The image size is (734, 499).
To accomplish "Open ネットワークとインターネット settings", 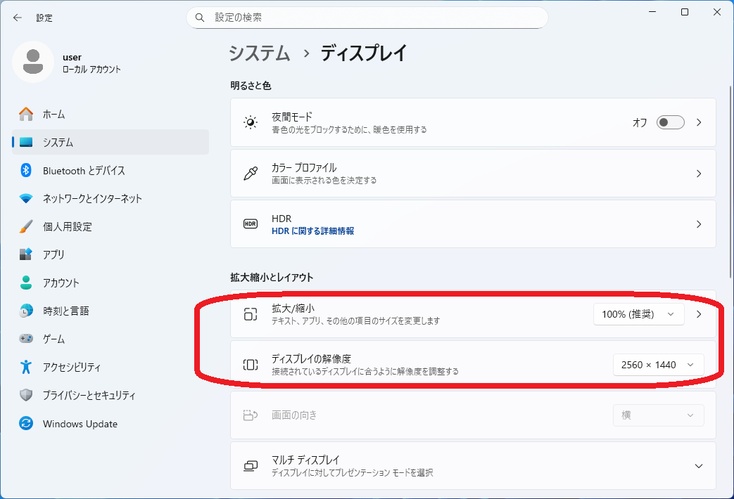I will [92, 198].
